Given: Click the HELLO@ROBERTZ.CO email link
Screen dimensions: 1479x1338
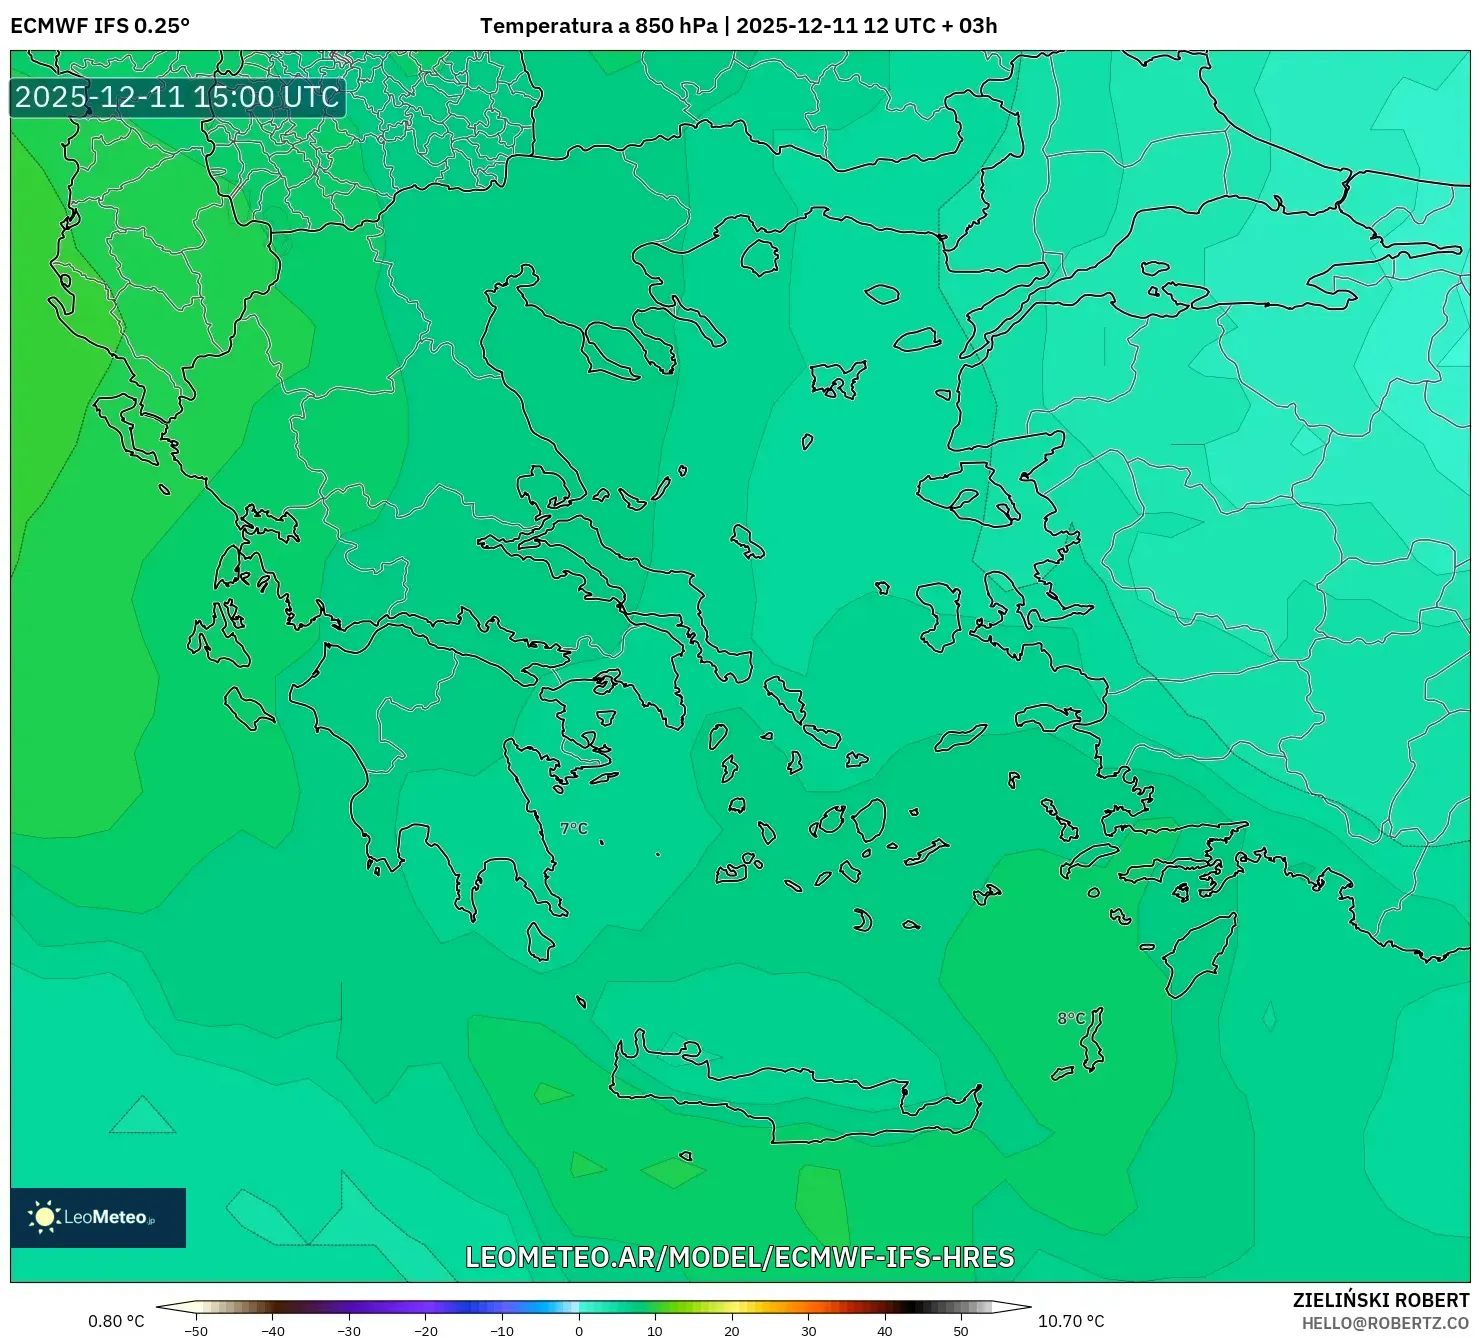Looking at the screenshot, I should coord(1387,1324).
